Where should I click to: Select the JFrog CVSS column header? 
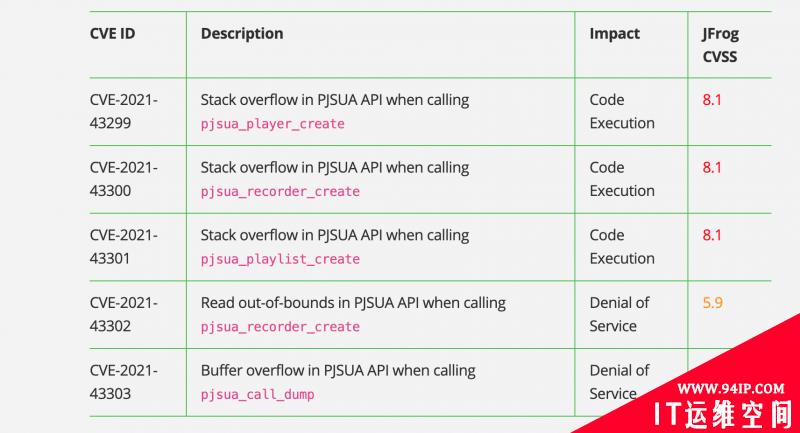pyautogui.click(x=720, y=45)
